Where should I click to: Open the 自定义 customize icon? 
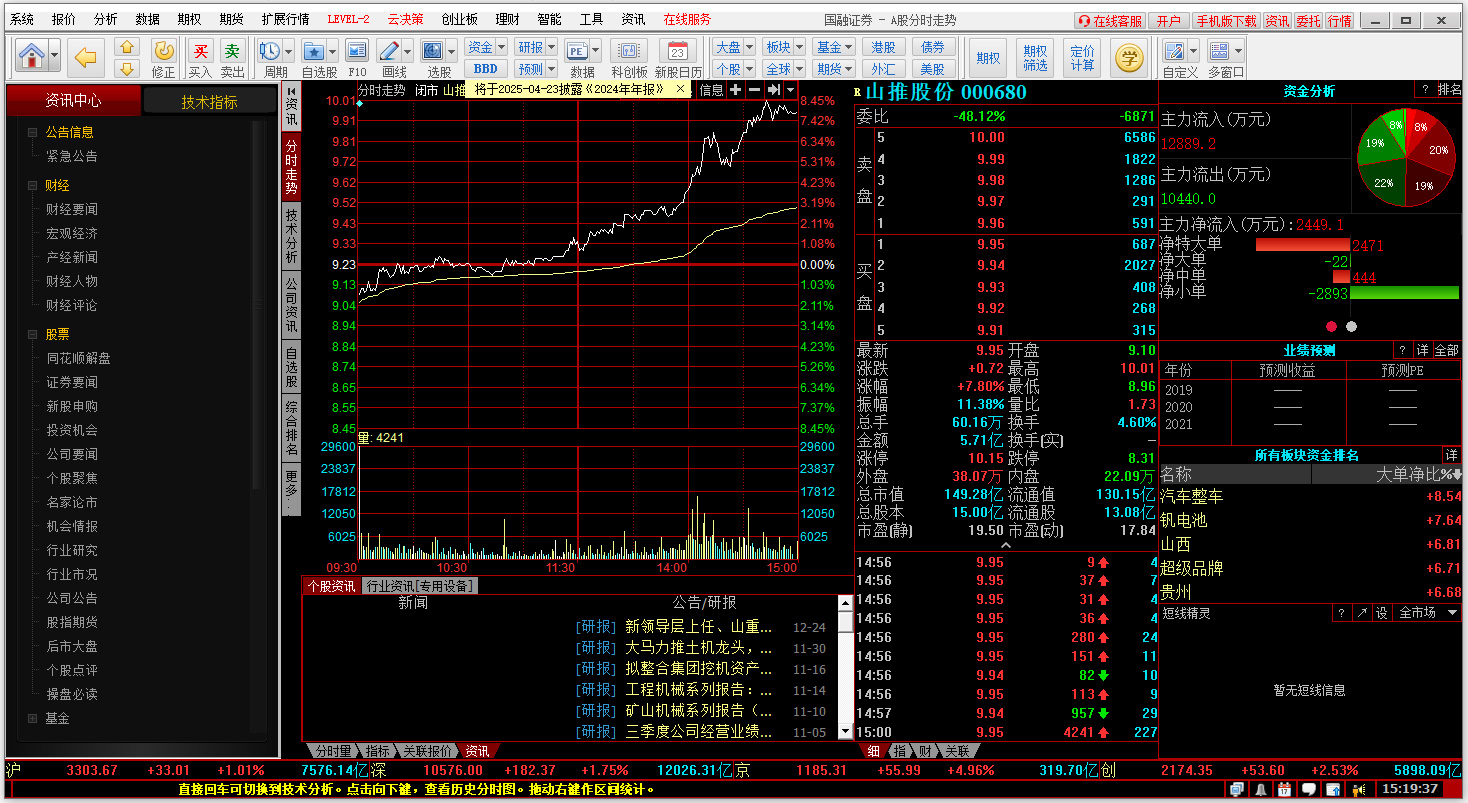[x=1174, y=50]
